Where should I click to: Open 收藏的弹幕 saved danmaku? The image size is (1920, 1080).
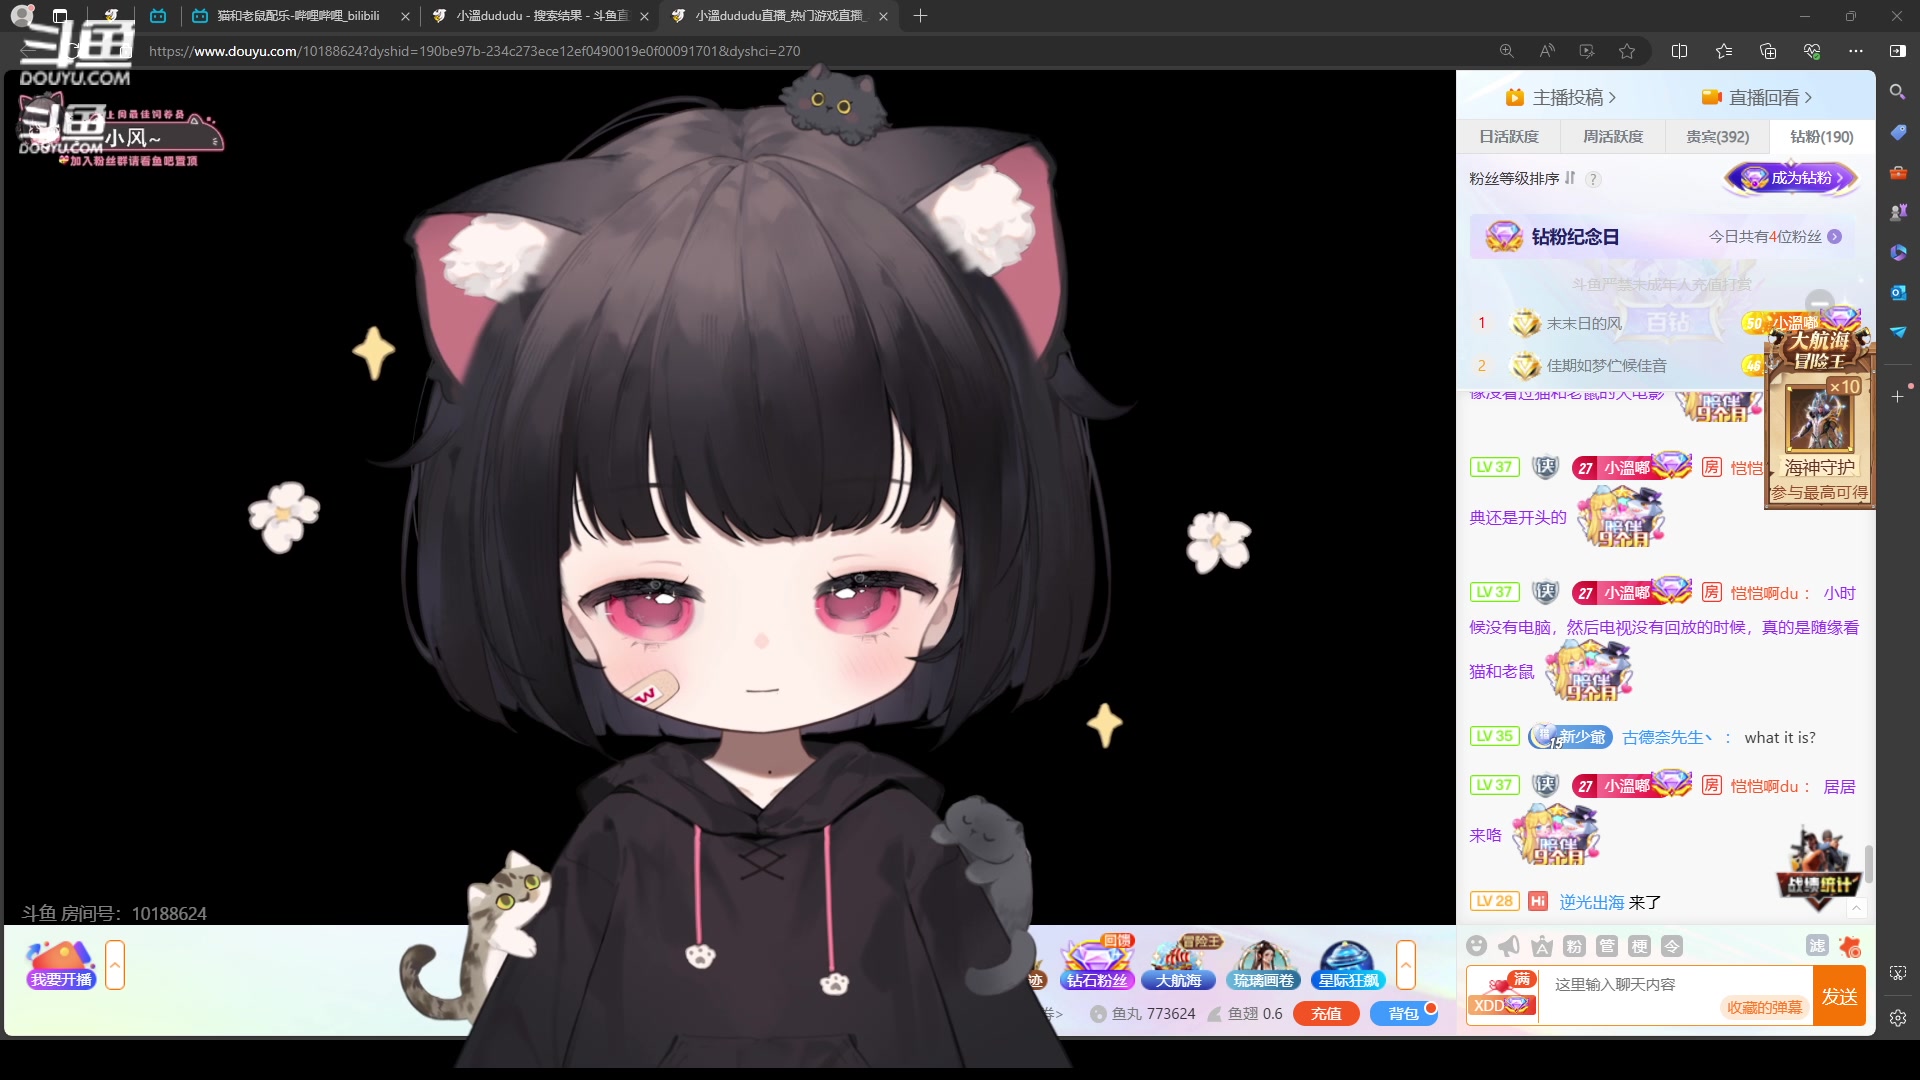(1764, 1007)
